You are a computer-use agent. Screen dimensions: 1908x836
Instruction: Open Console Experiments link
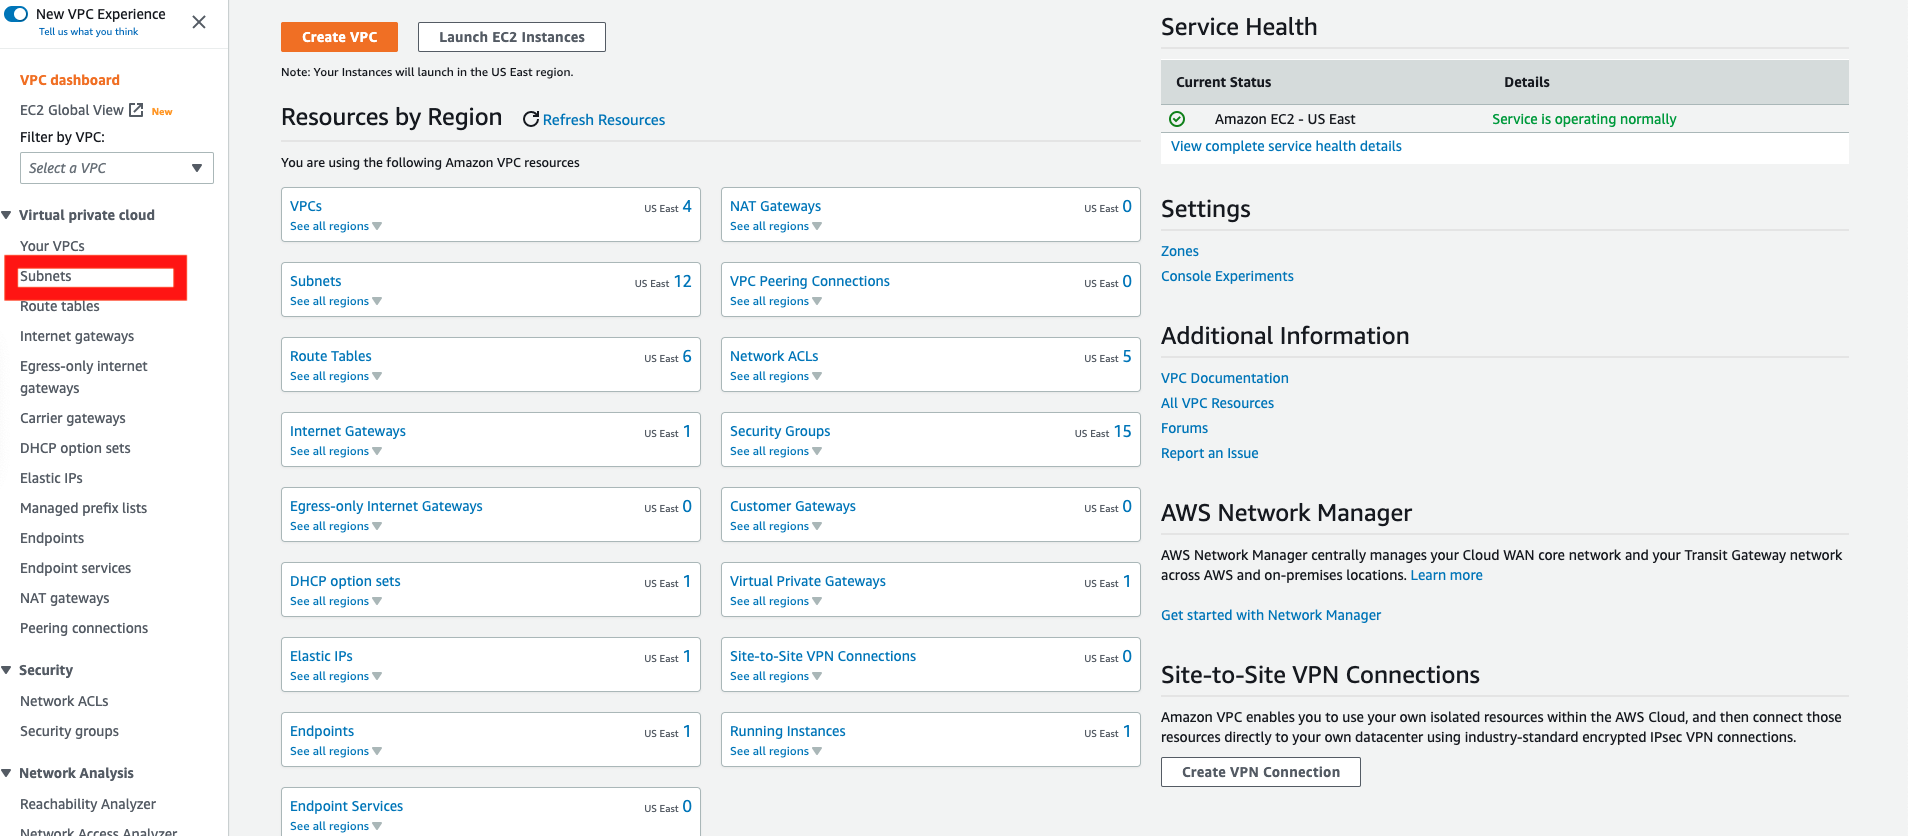click(1227, 276)
